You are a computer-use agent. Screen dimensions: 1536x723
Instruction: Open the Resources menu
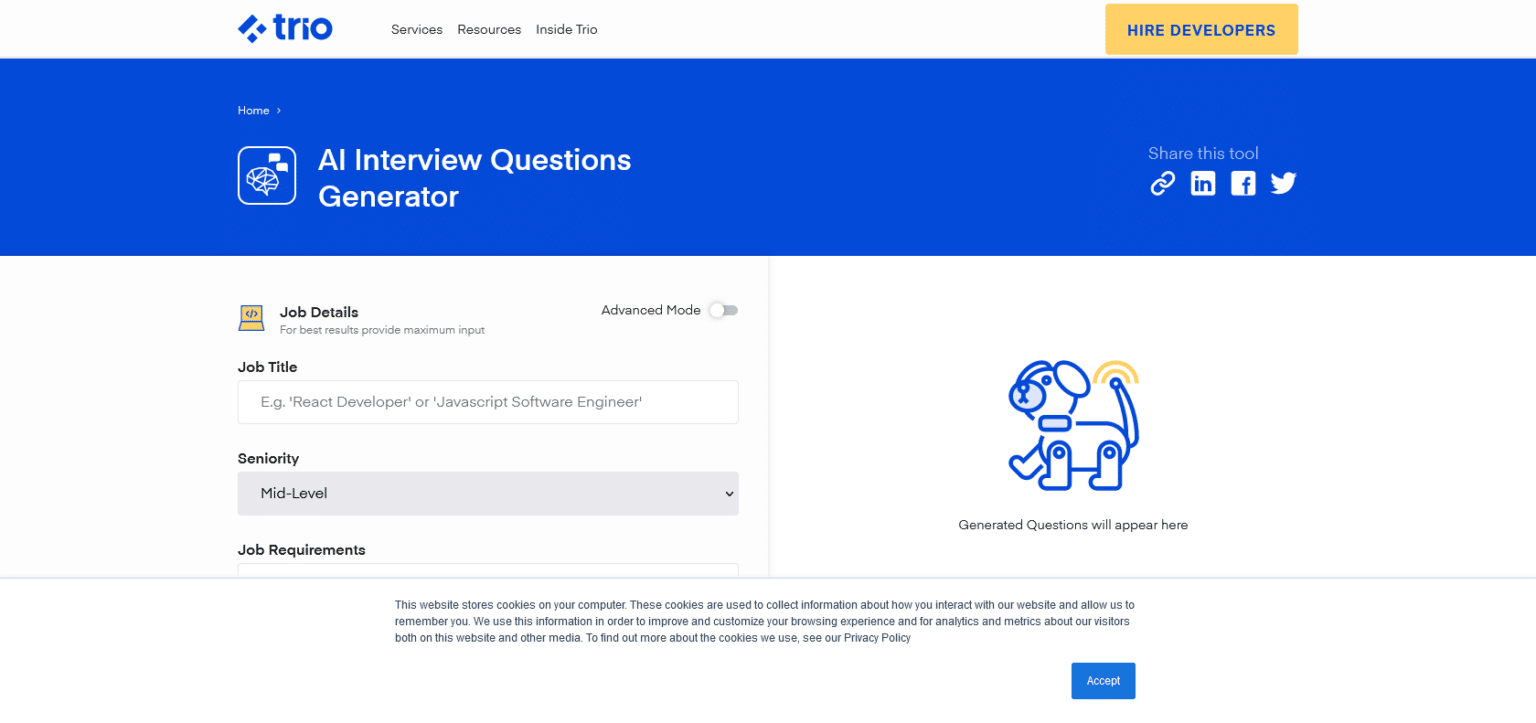(489, 29)
